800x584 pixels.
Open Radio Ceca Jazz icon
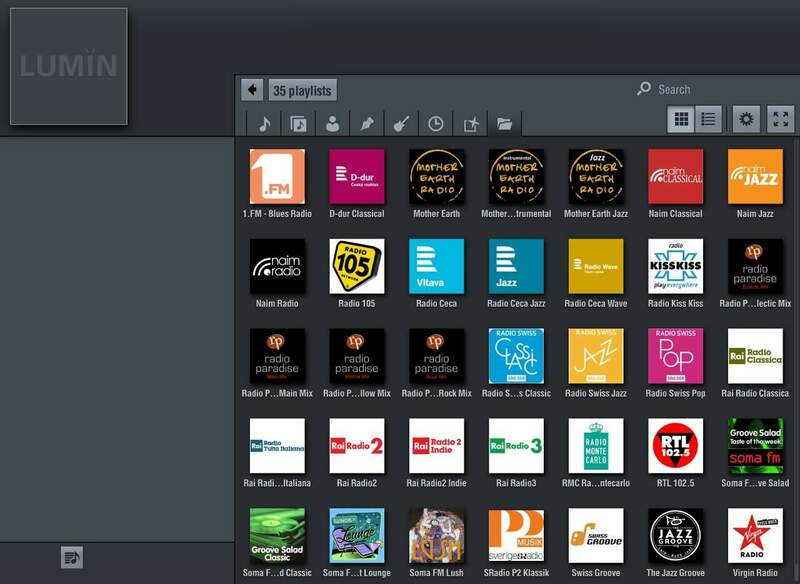click(516, 266)
